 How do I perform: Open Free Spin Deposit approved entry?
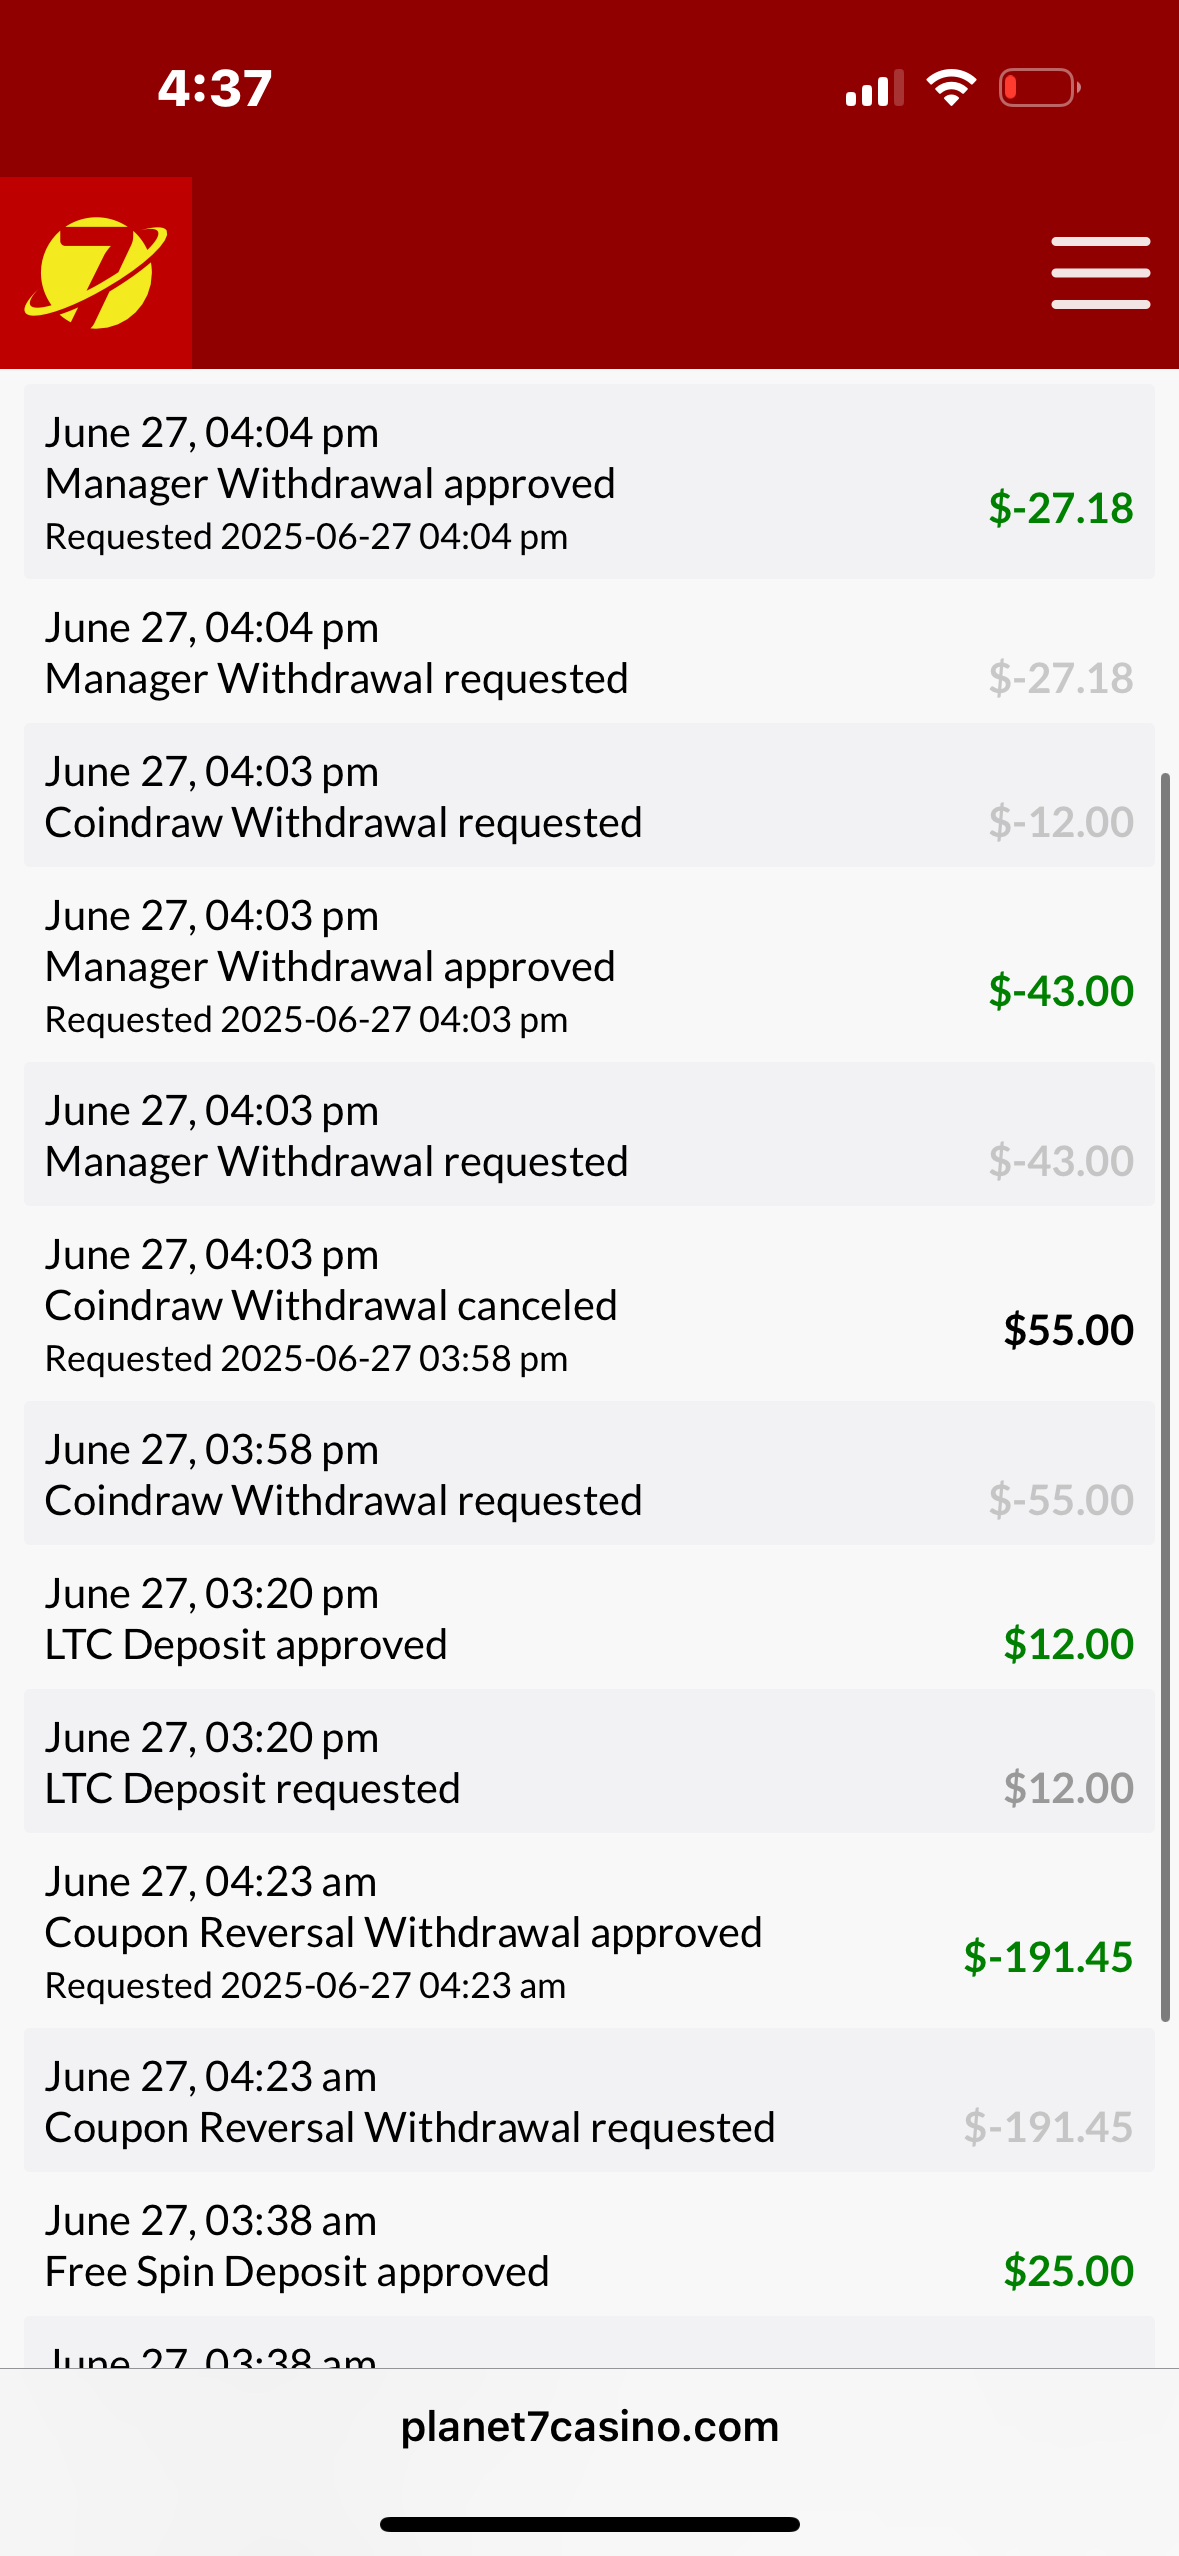tap(589, 2245)
